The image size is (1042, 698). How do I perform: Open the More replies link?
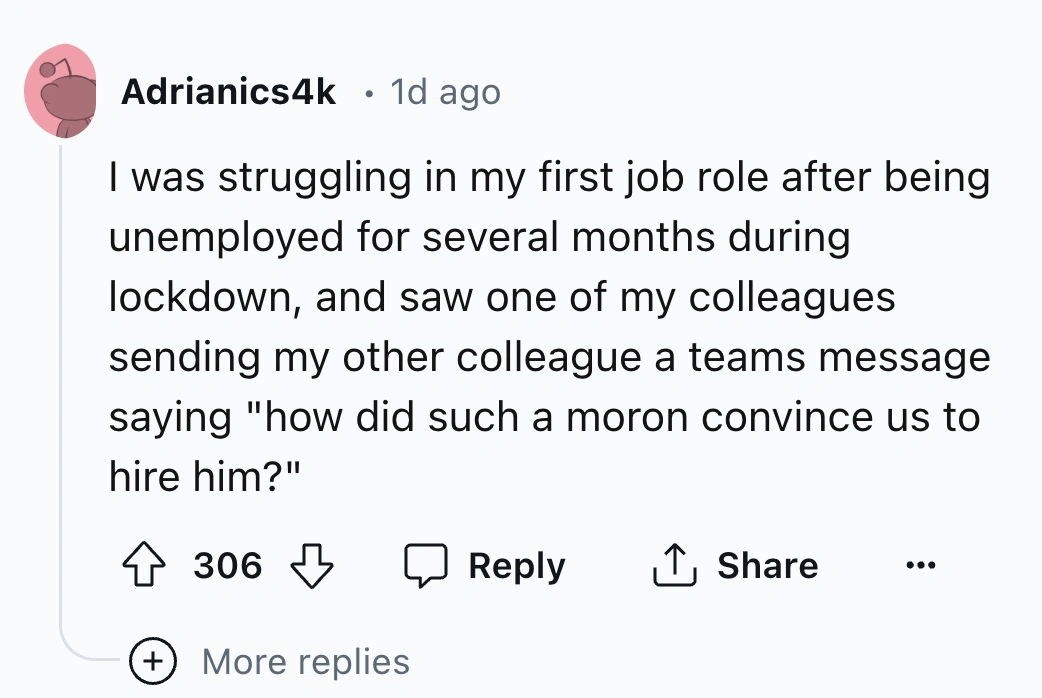point(305,661)
